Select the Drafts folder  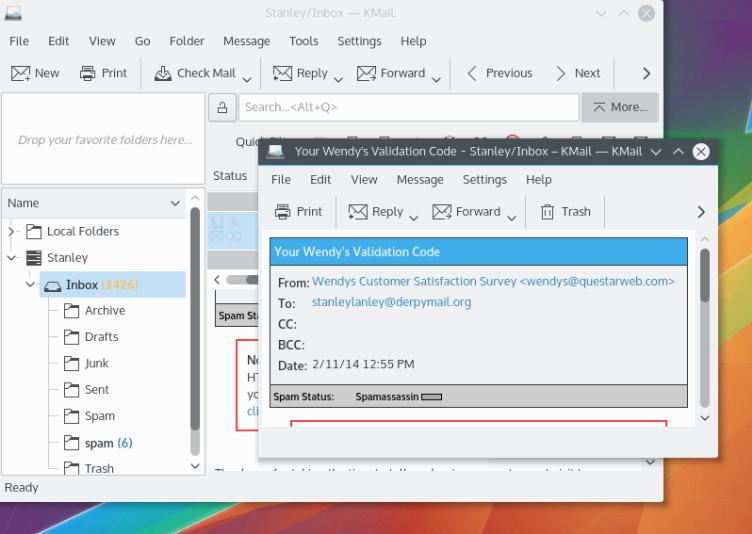[x=101, y=337]
